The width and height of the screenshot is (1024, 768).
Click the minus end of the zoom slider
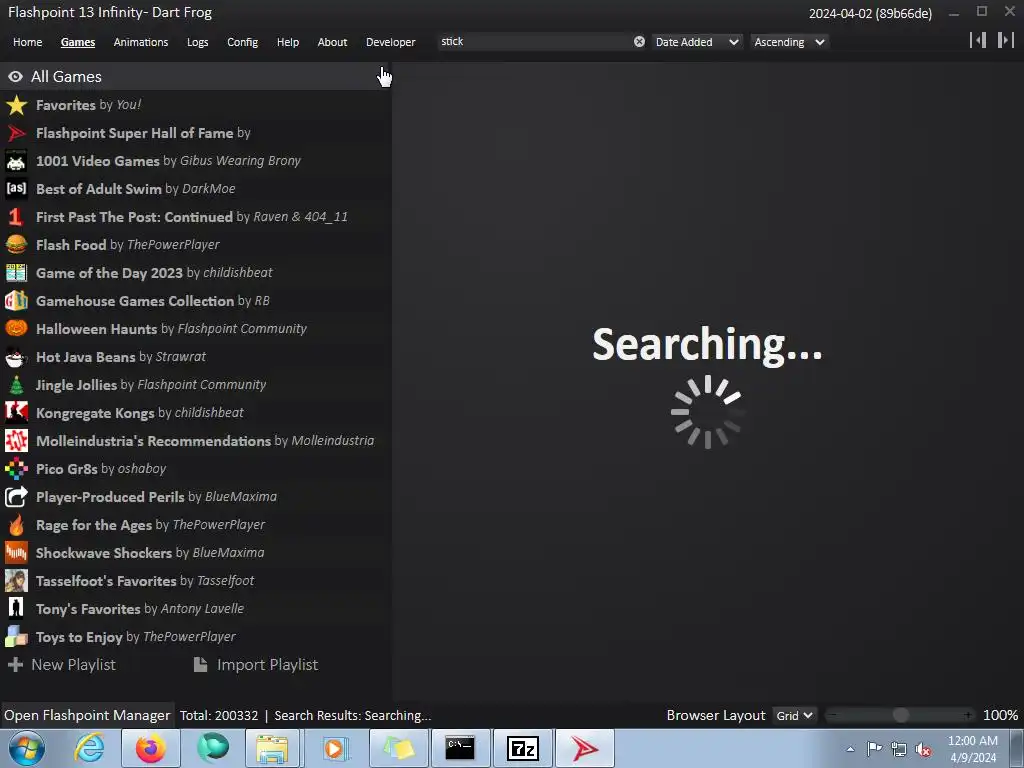tap(831, 716)
